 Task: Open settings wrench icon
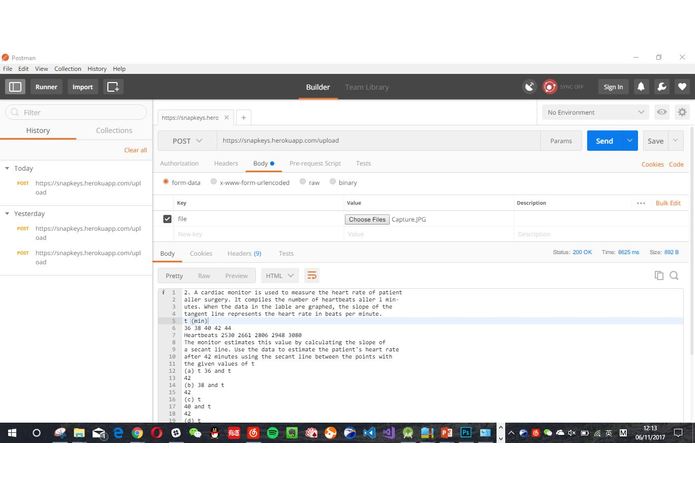click(662, 87)
